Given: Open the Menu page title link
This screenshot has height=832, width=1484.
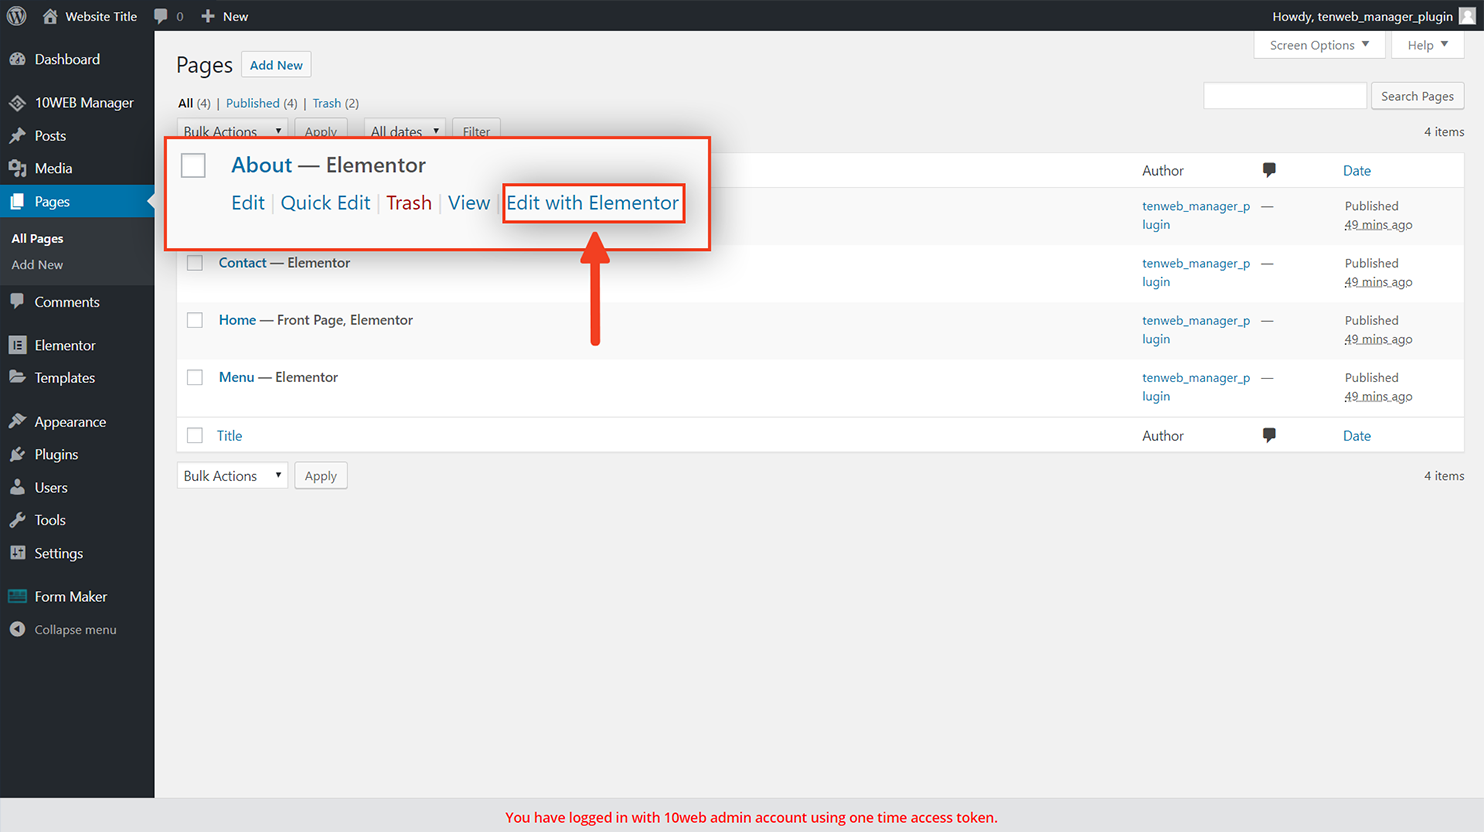Looking at the screenshot, I should (236, 377).
